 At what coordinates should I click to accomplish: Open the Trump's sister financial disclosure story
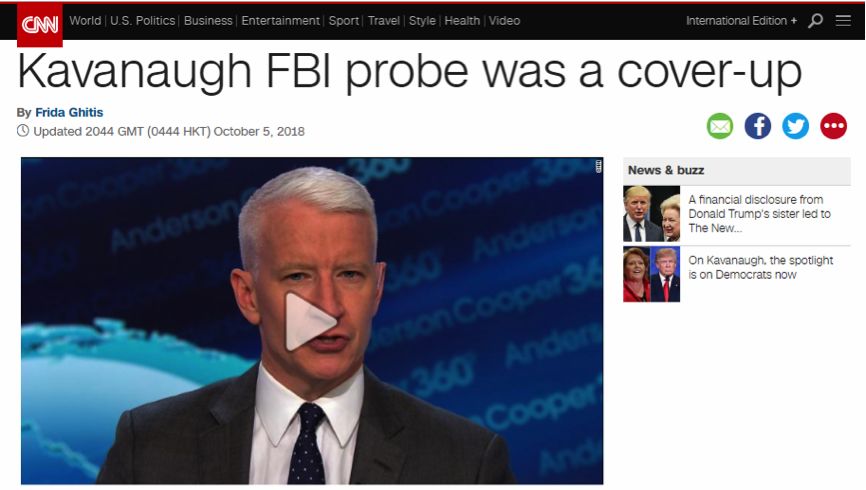click(759, 214)
